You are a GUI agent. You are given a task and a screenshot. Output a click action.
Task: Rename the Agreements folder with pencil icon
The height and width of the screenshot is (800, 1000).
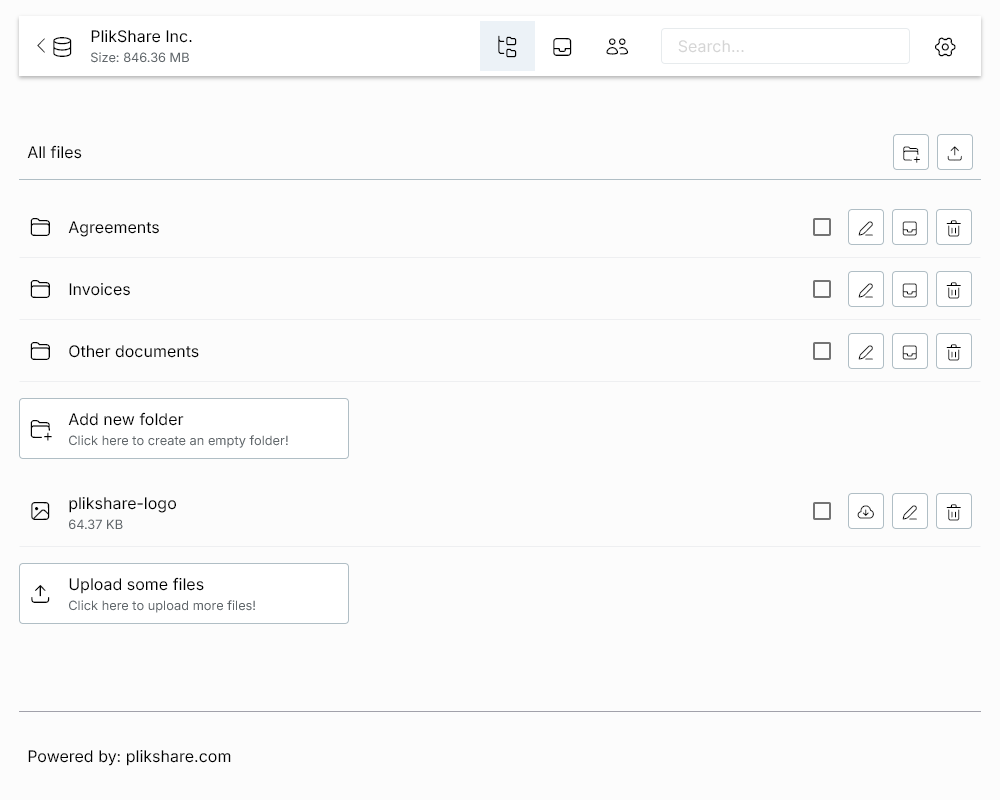pyautogui.click(x=866, y=227)
